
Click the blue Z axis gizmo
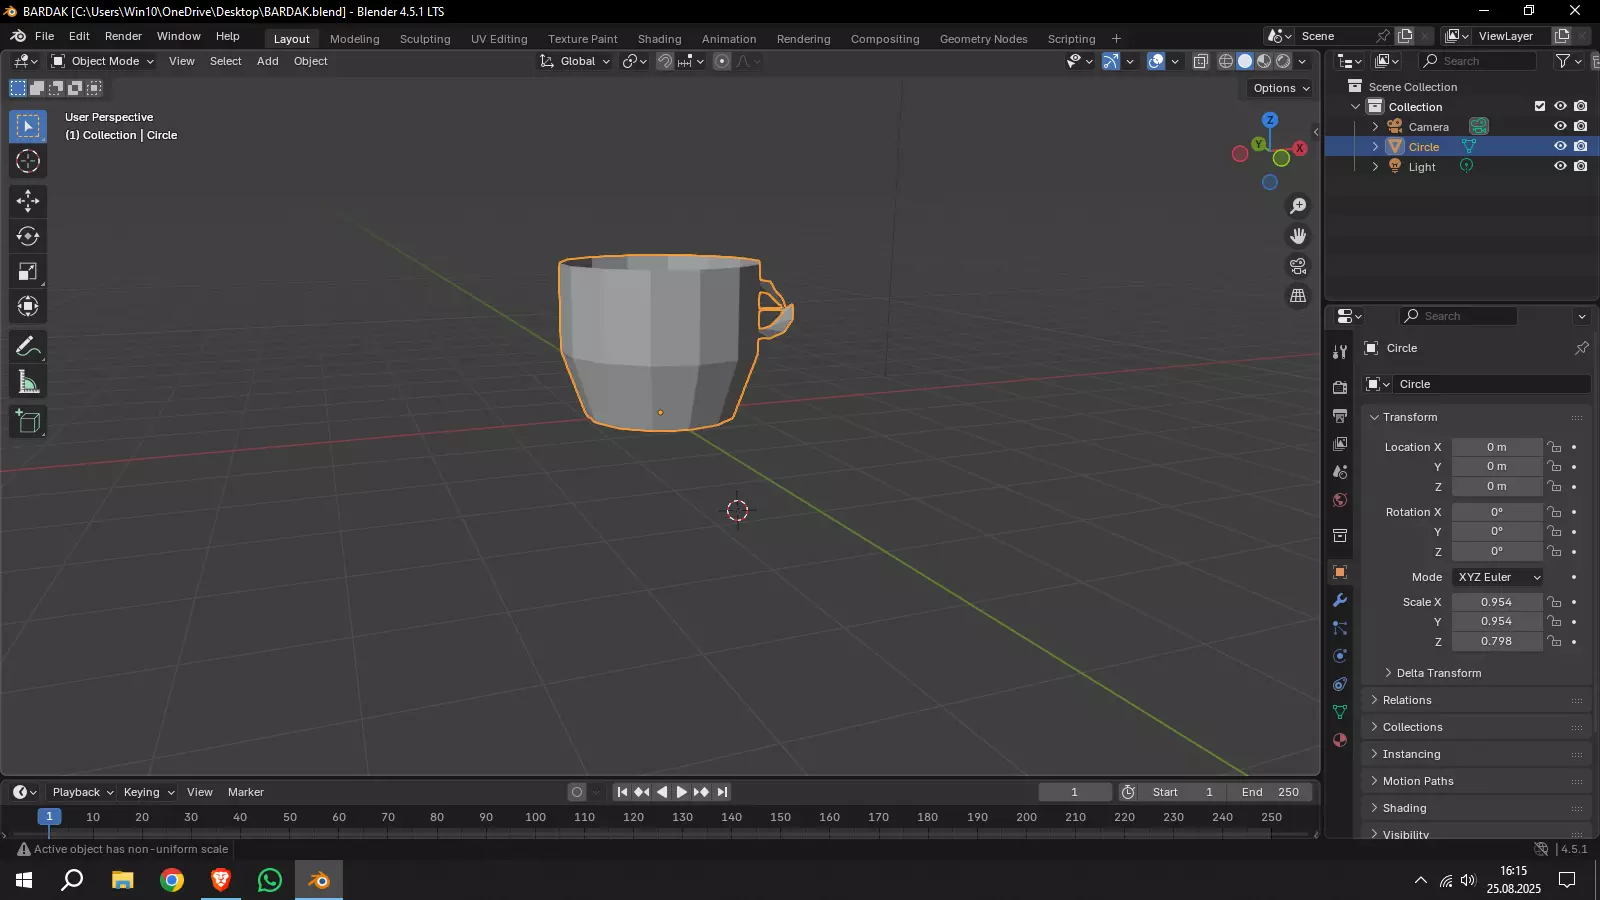[1270, 120]
